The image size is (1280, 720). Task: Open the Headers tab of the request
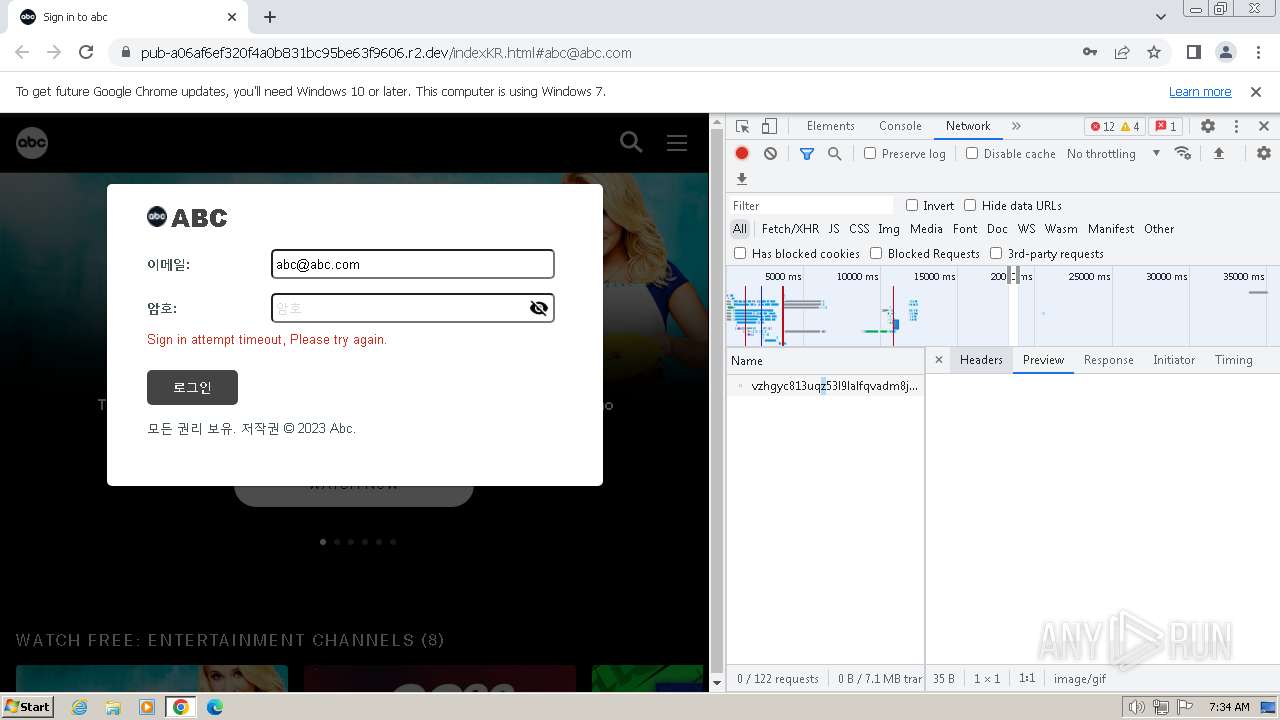(981, 360)
